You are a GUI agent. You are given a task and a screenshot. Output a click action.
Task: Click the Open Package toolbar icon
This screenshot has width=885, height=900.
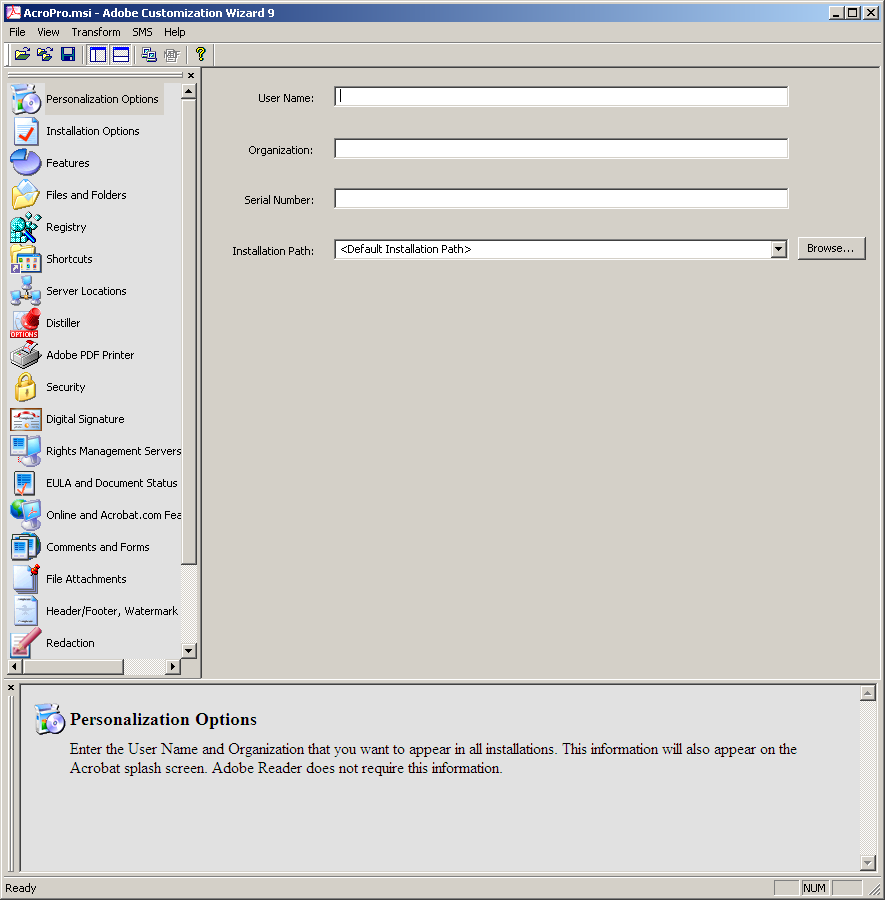tap(22, 54)
